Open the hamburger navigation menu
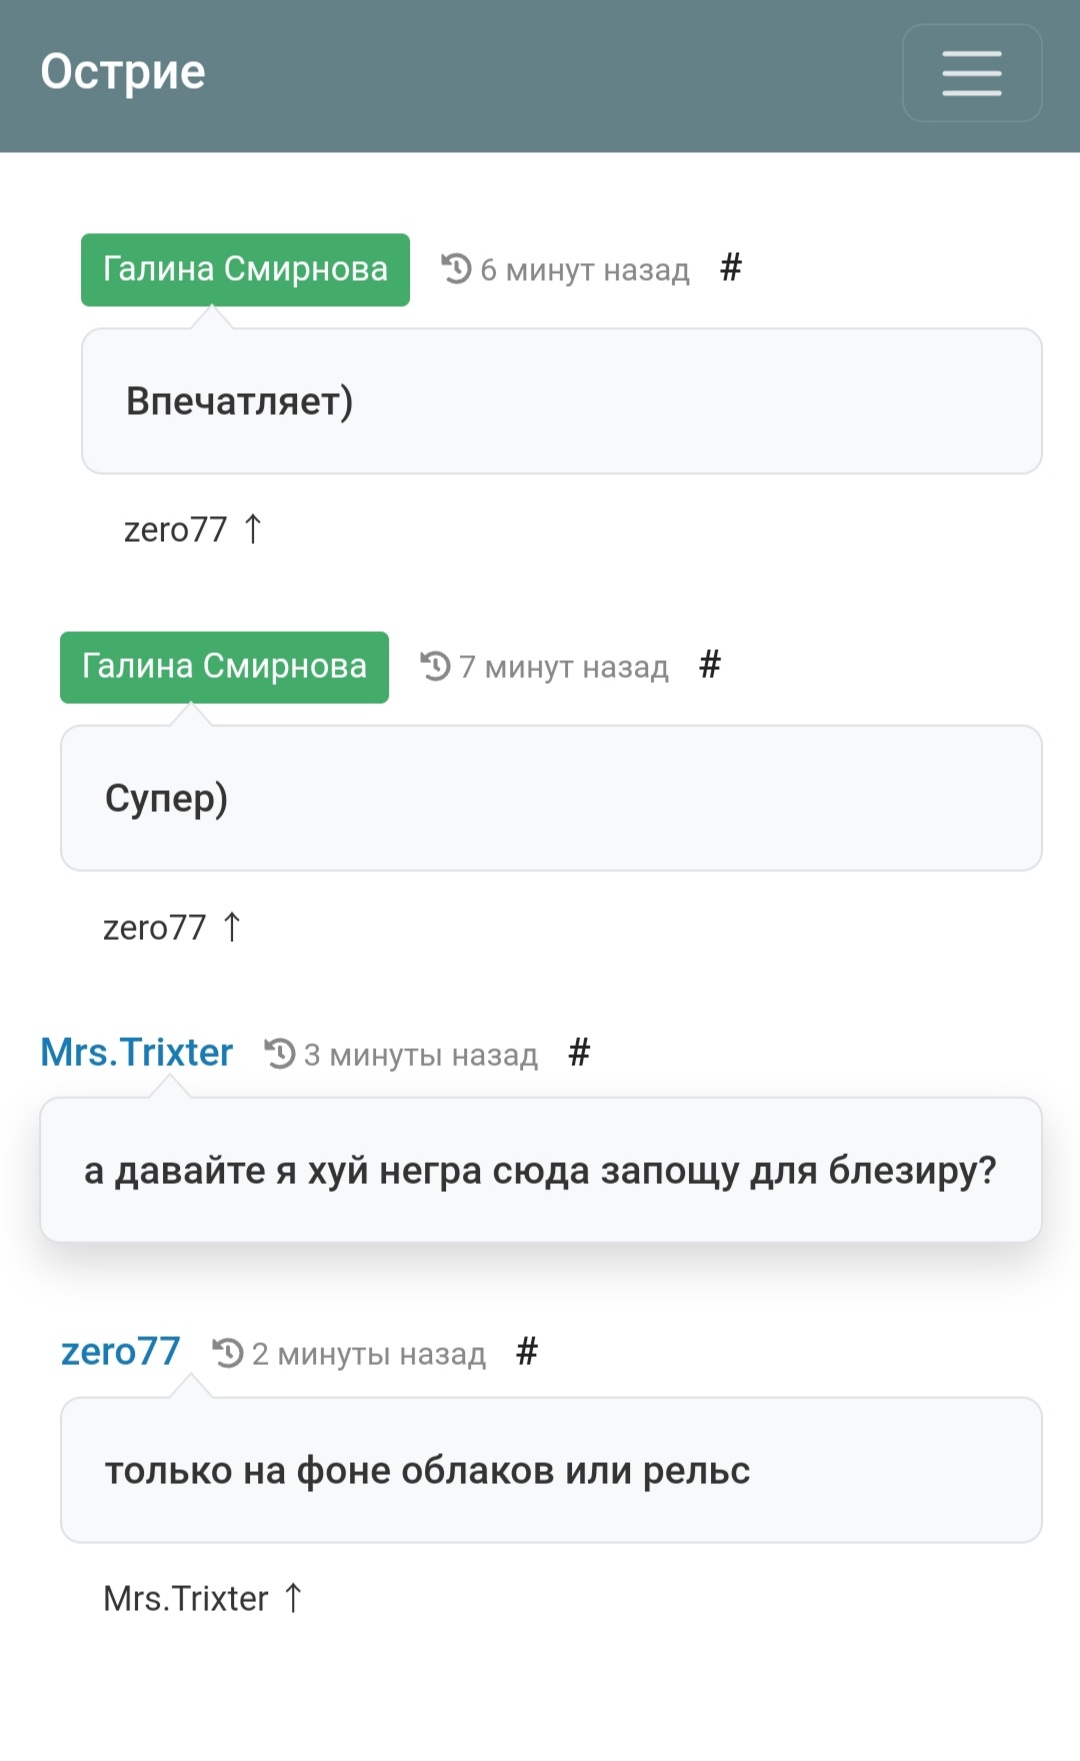This screenshot has width=1080, height=1761. pyautogui.click(x=972, y=73)
